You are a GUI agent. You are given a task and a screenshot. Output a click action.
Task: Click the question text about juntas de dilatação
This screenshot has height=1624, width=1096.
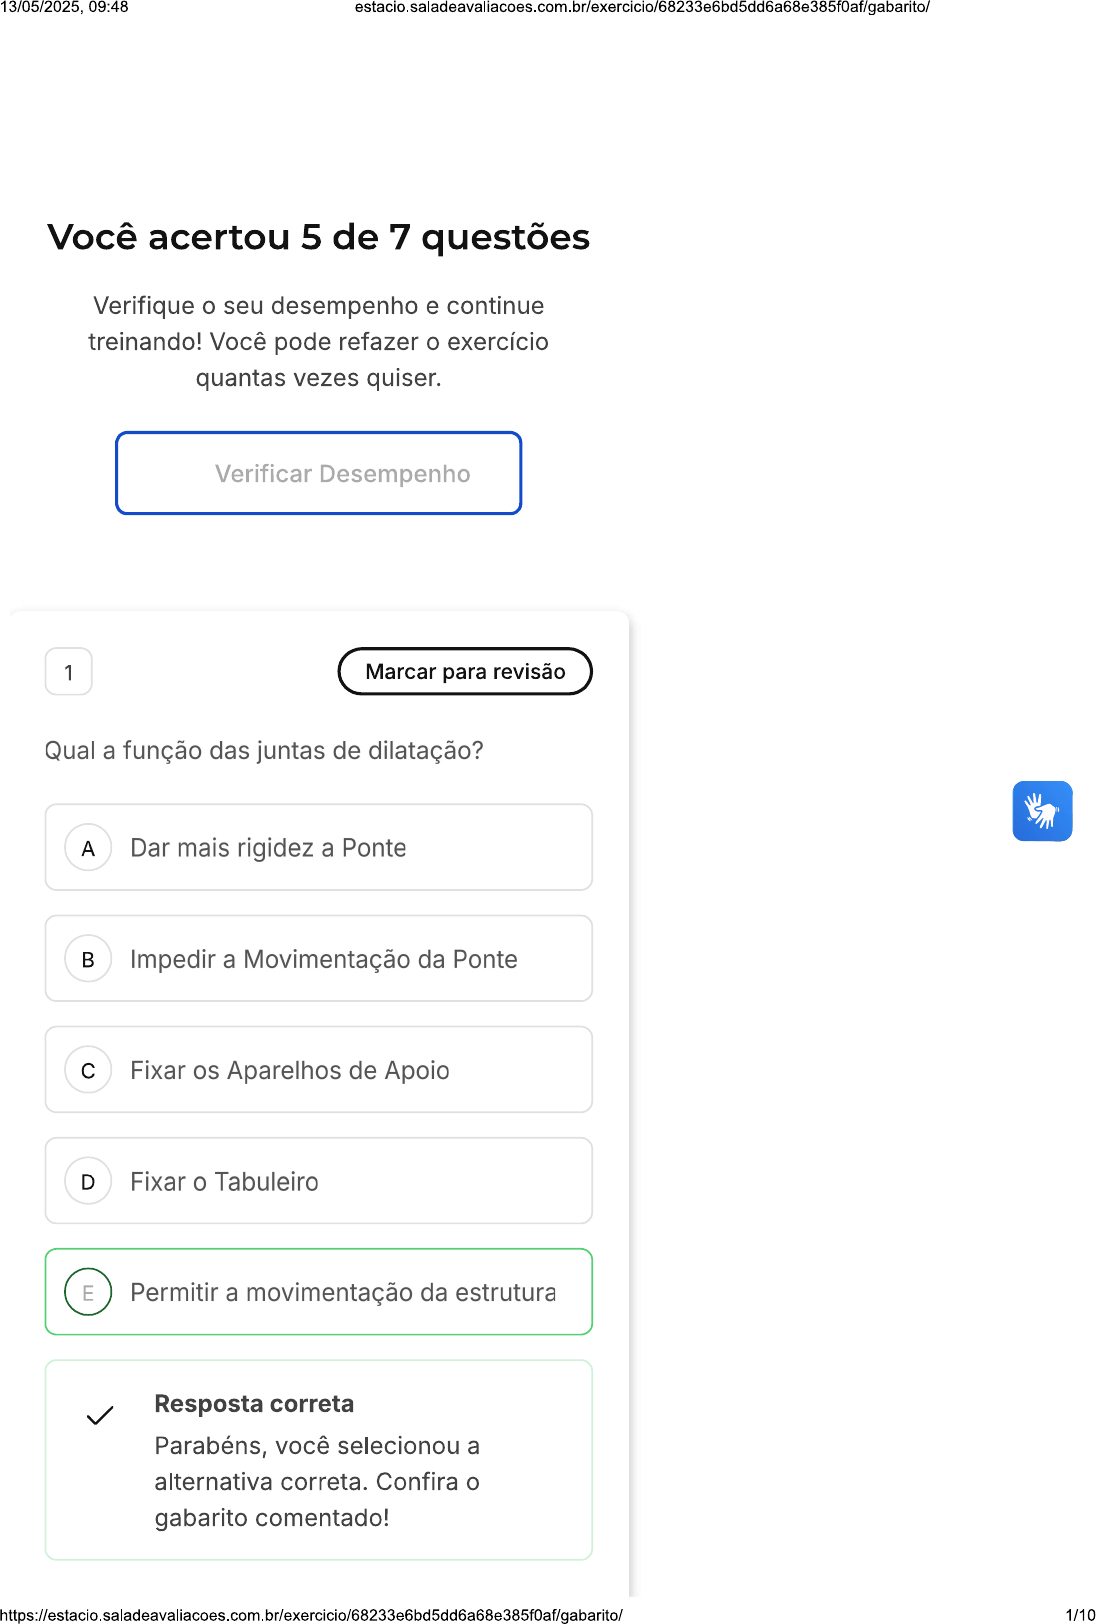[x=264, y=750]
